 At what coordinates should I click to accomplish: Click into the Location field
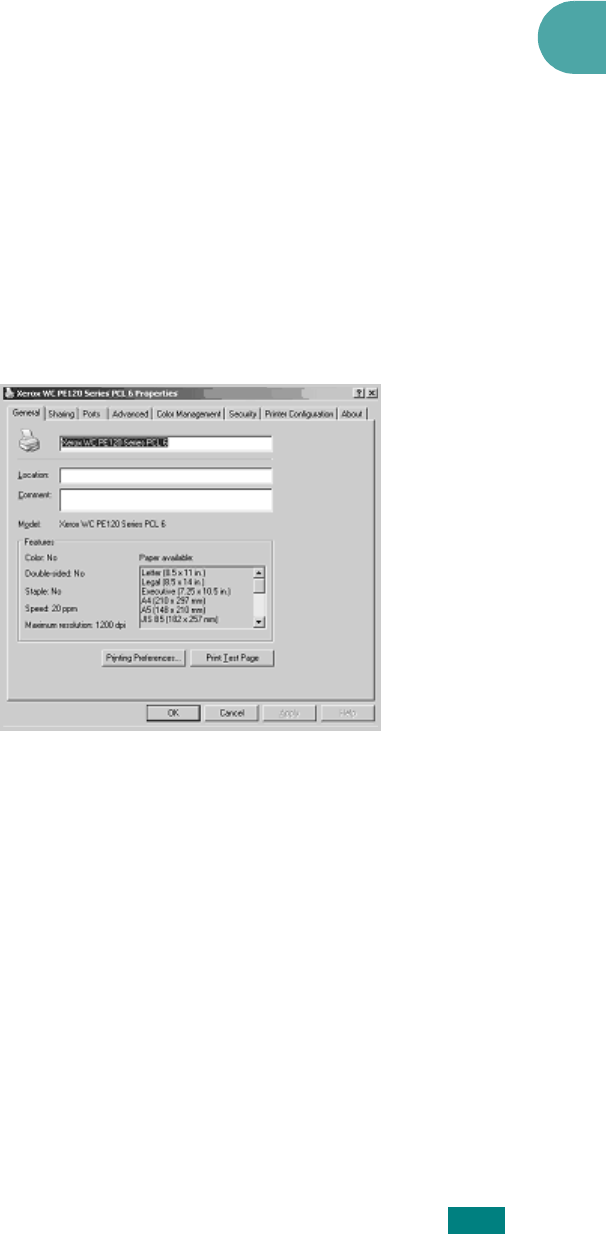pos(165,475)
